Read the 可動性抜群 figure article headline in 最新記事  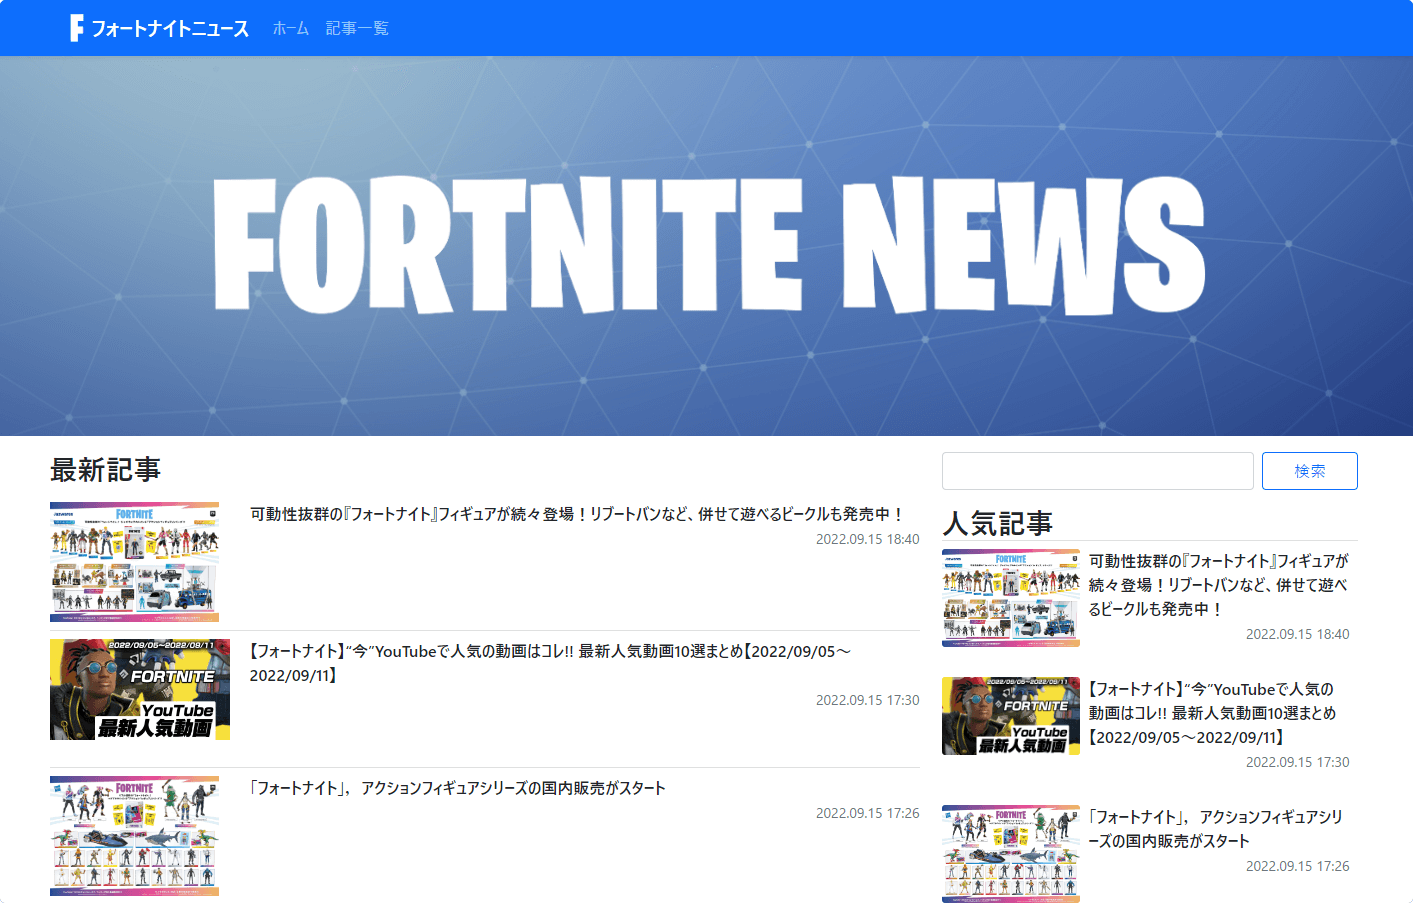[577, 514]
